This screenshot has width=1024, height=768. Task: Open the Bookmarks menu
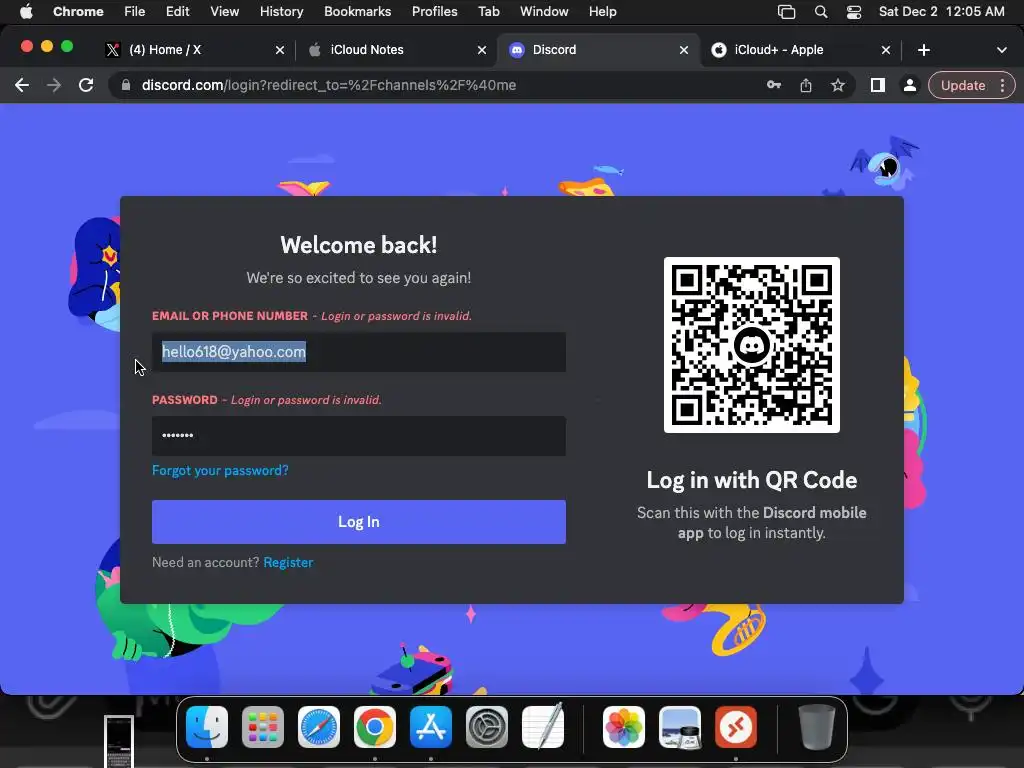click(x=357, y=12)
